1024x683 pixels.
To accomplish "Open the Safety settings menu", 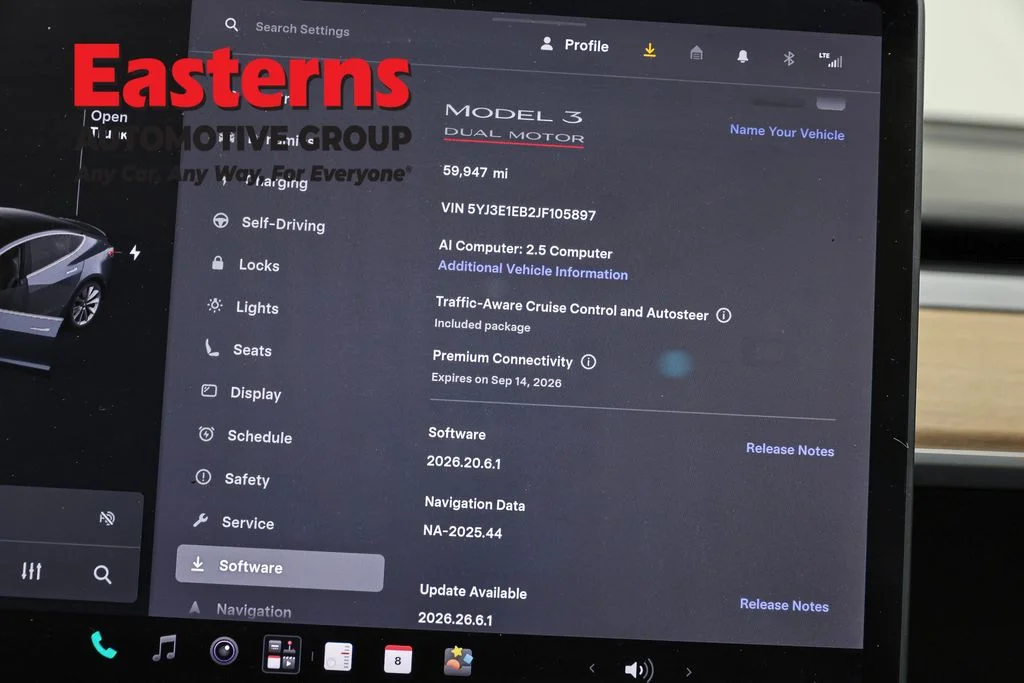I will [232, 479].
